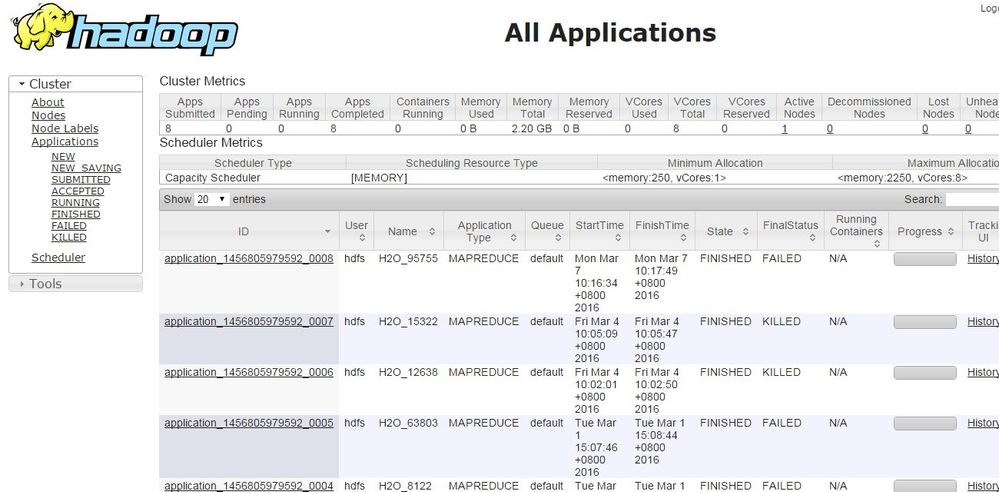Click the Hadoop elephant logo
The image size is (999, 492).
[x=124, y=29]
